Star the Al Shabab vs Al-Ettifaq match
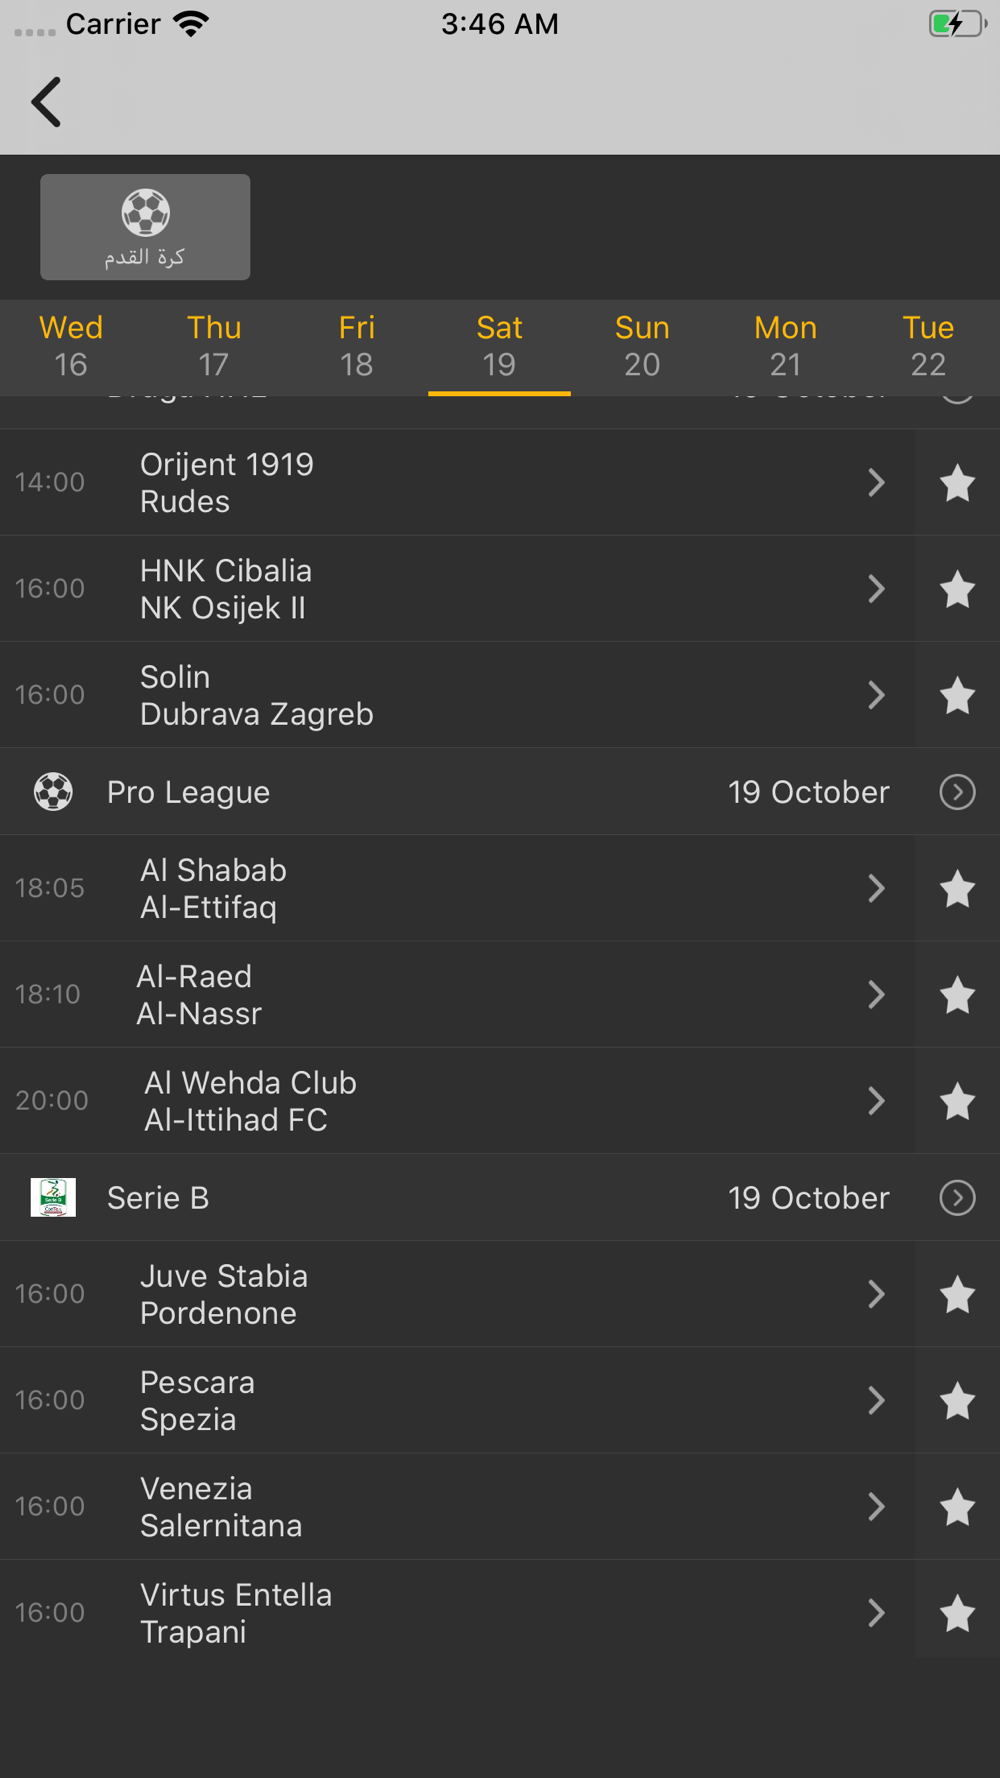 [x=957, y=888]
